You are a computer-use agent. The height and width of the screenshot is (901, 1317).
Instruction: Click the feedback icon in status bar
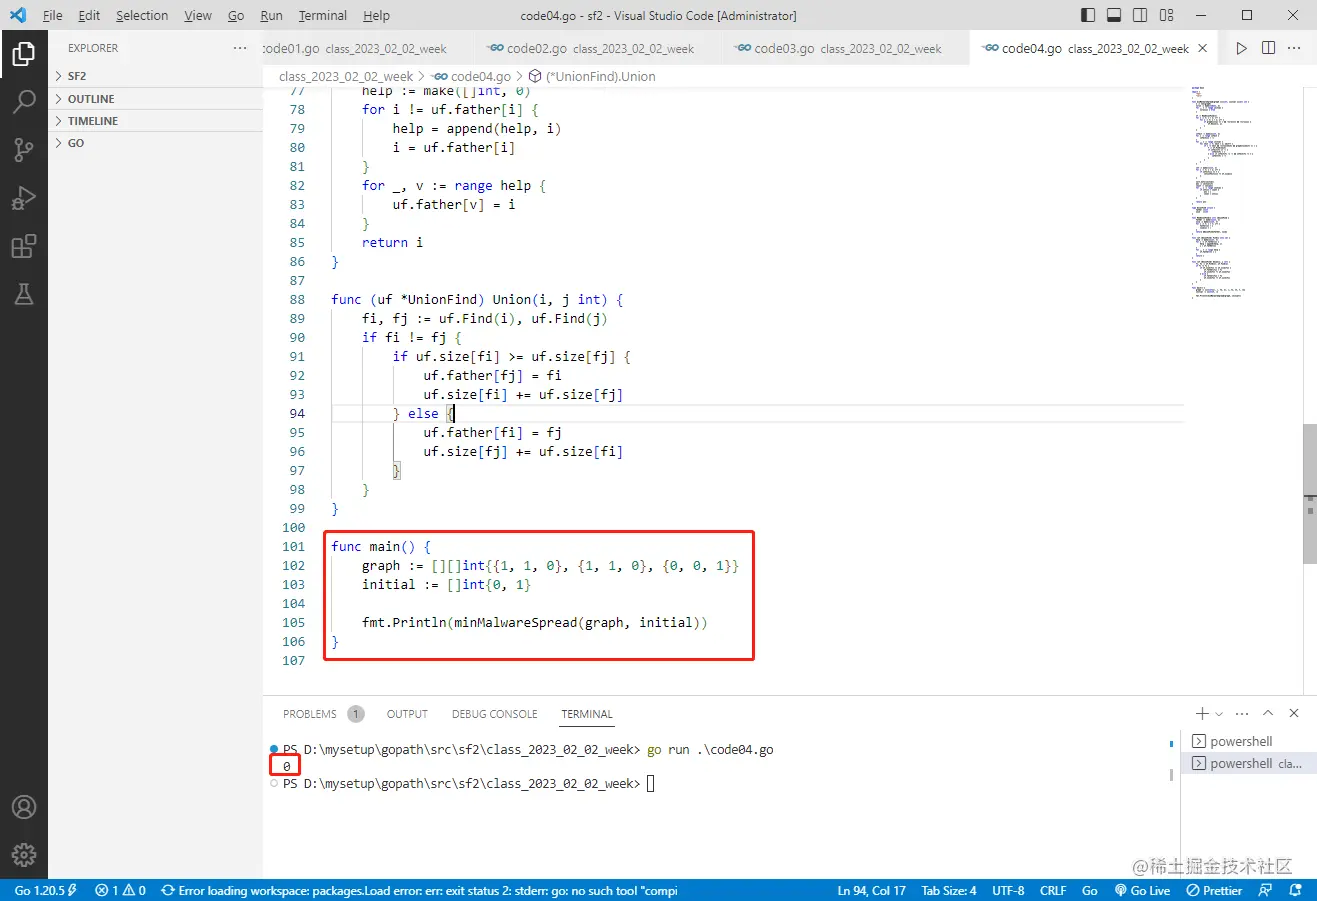tap(1266, 890)
